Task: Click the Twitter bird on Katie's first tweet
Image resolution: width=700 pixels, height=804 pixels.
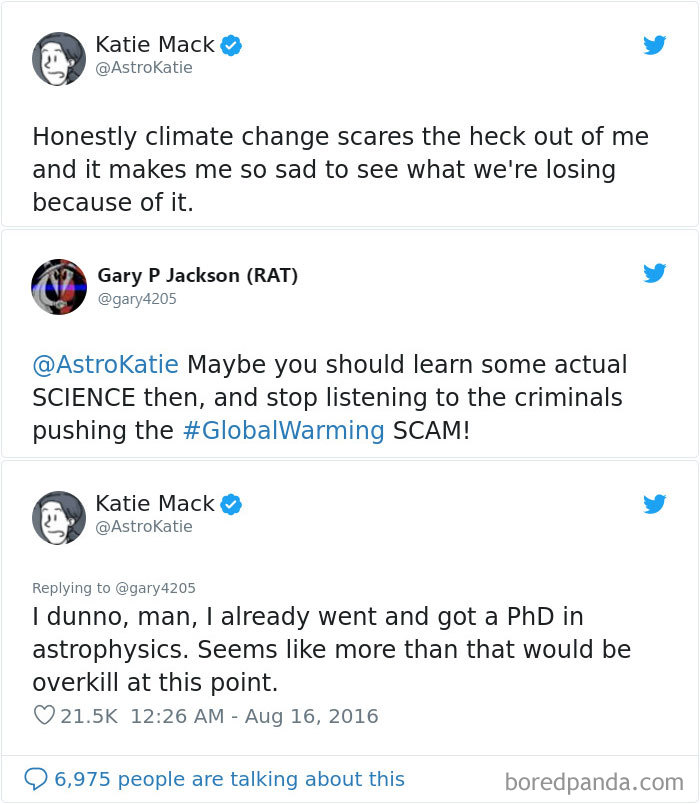Action: 655,45
